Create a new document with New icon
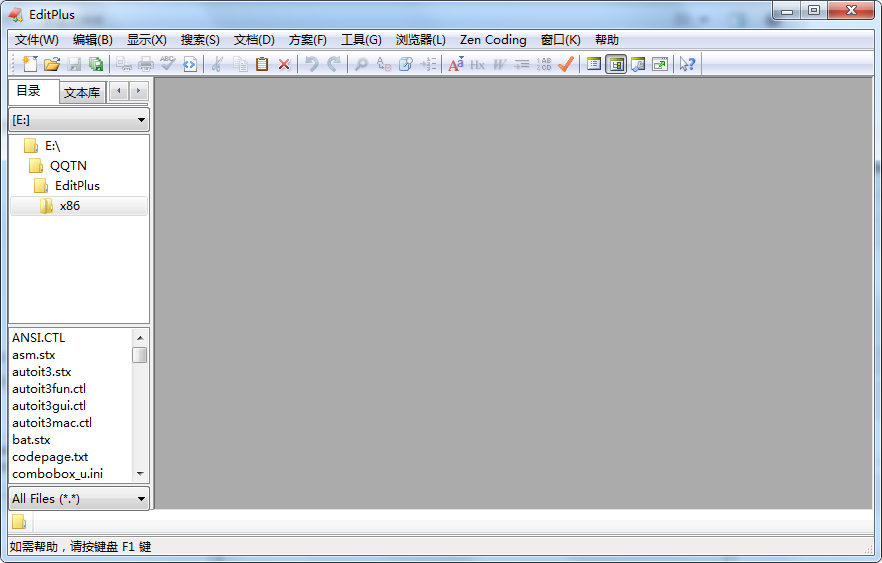The image size is (882, 563). pos(30,64)
